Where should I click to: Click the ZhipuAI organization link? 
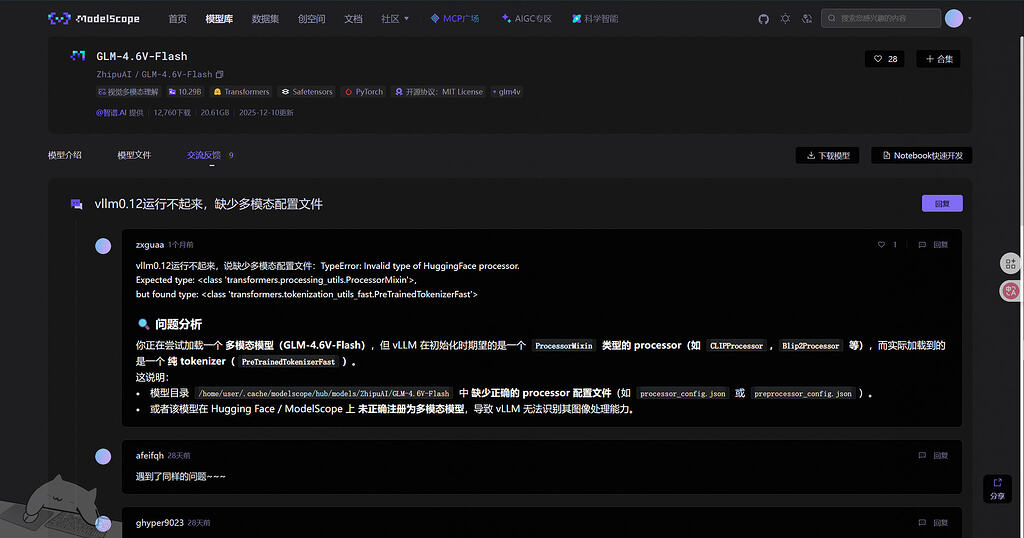click(x=114, y=74)
